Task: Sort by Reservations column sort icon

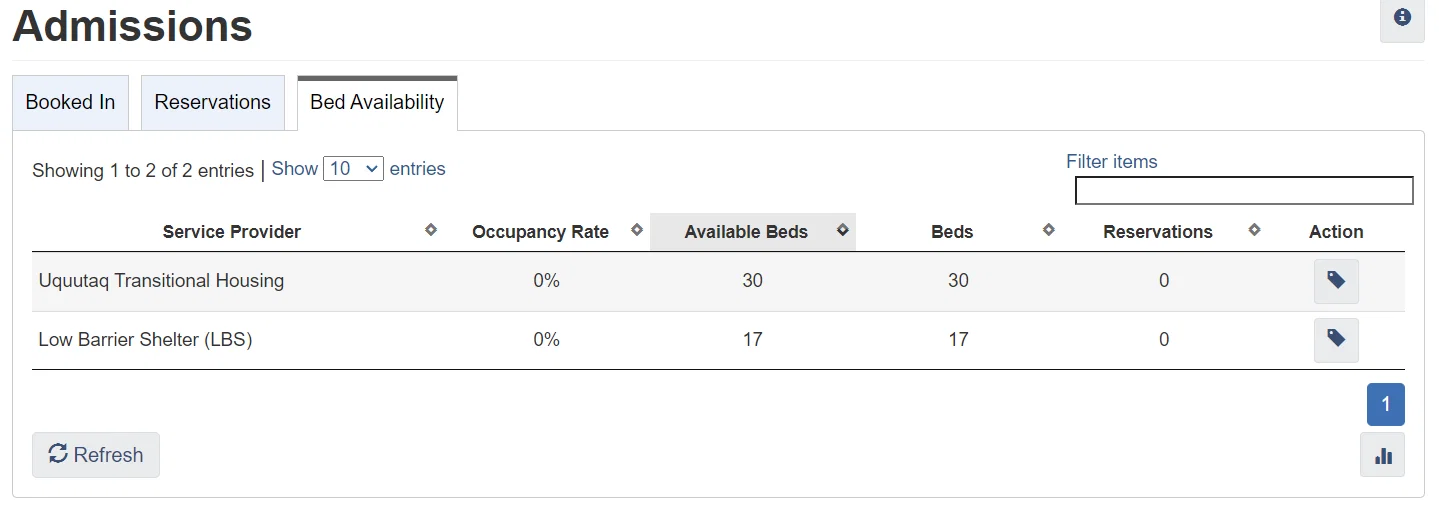Action: pos(1255,230)
